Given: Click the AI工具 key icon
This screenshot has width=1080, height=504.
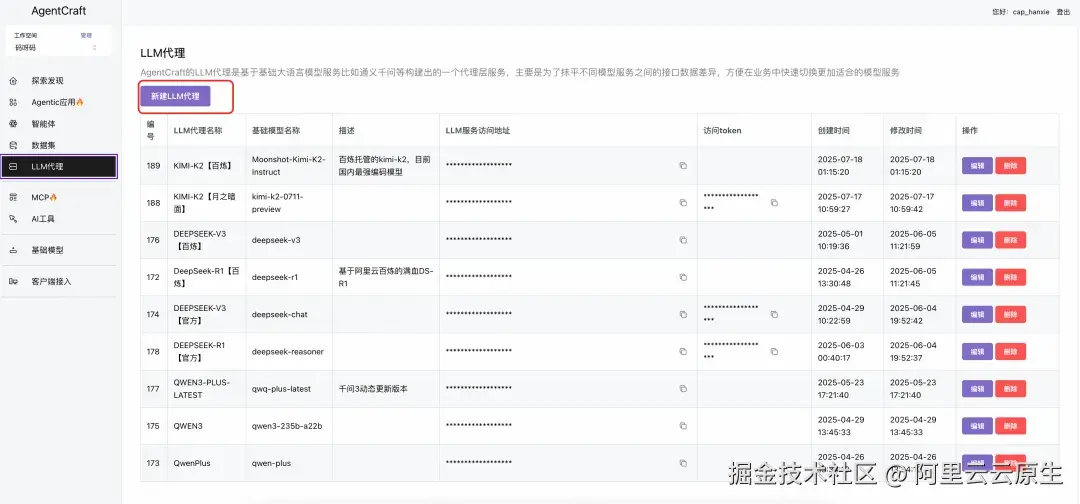Looking at the screenshot, I should coord(13,219).
